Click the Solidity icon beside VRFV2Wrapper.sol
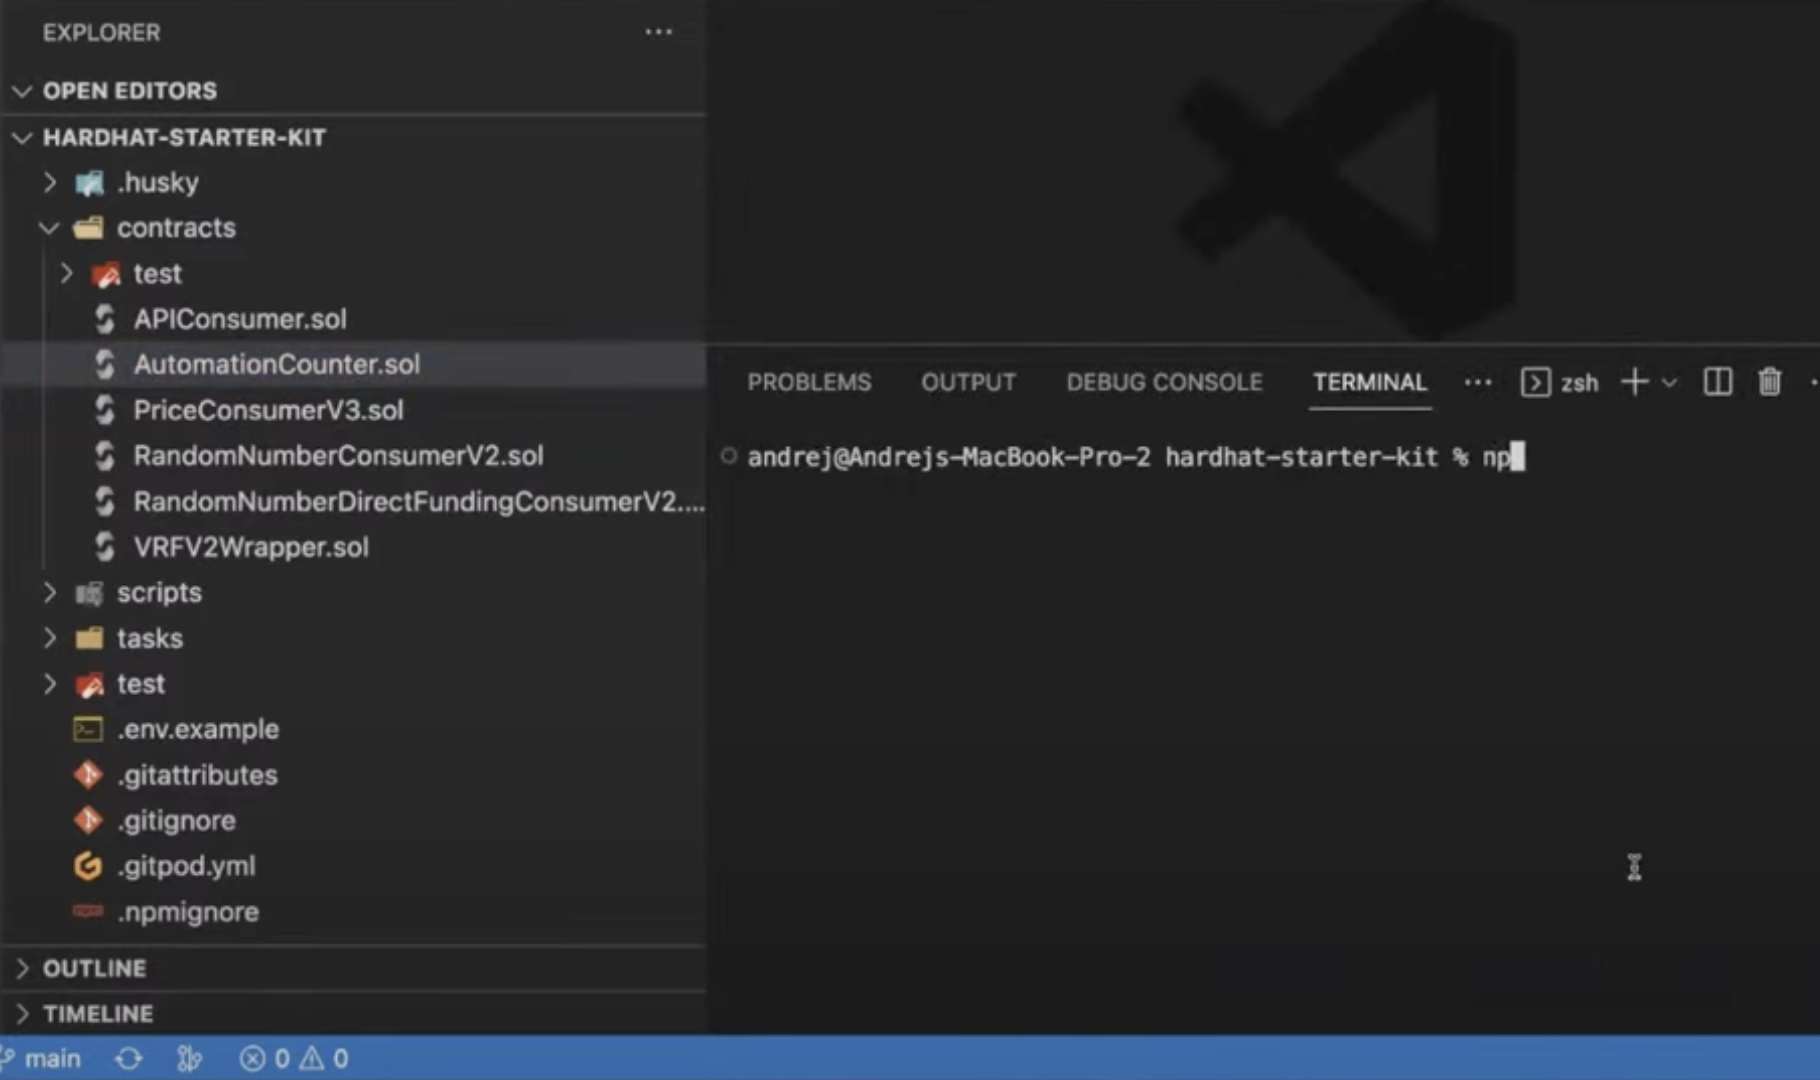This screenshot has width=1820, height=1080. pos(105,547)
